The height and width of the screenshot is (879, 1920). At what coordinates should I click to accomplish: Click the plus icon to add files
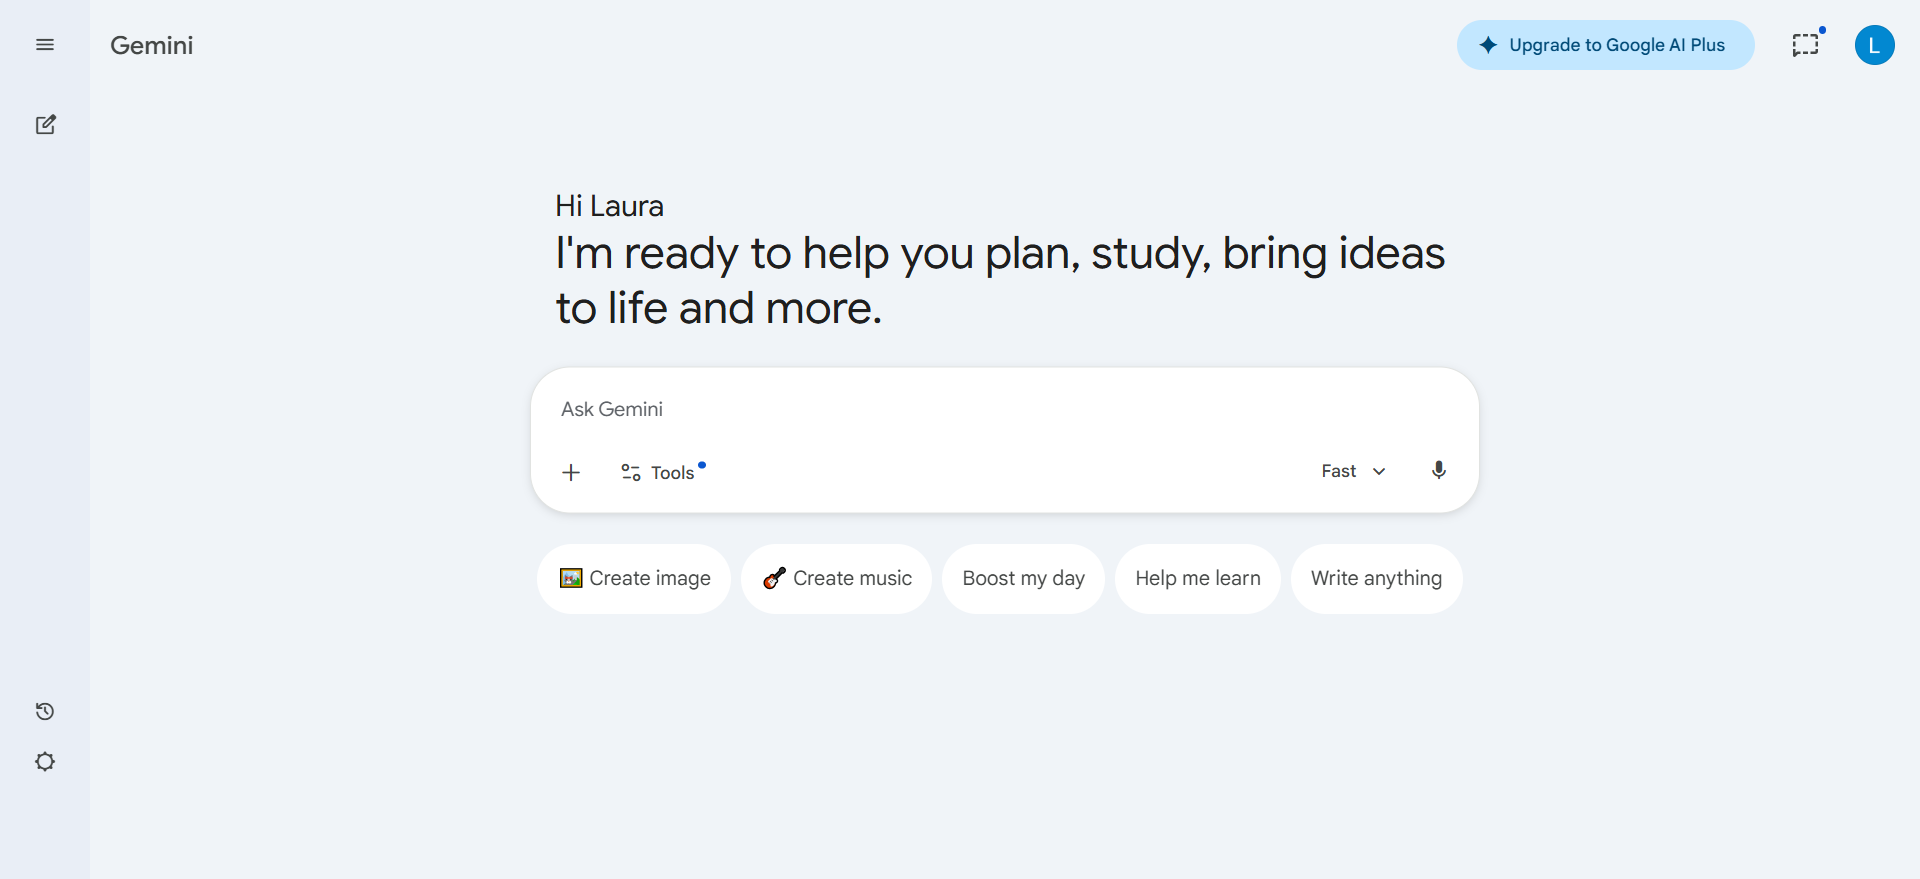571,472
